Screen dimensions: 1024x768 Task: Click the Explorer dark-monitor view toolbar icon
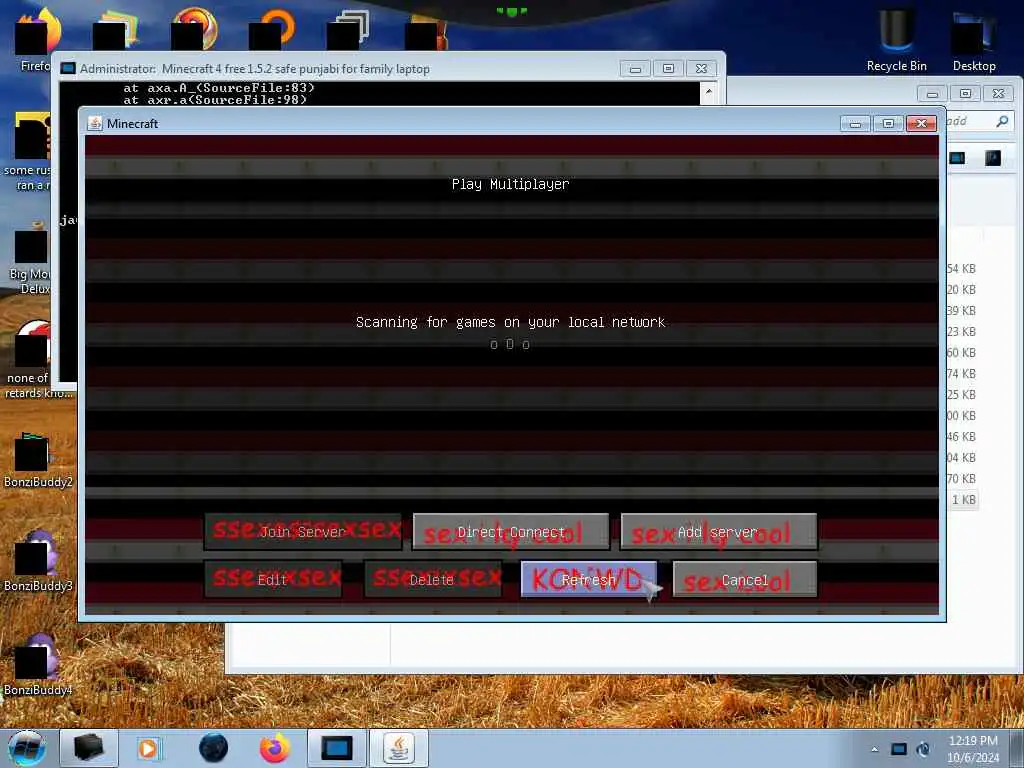point(957,158)
